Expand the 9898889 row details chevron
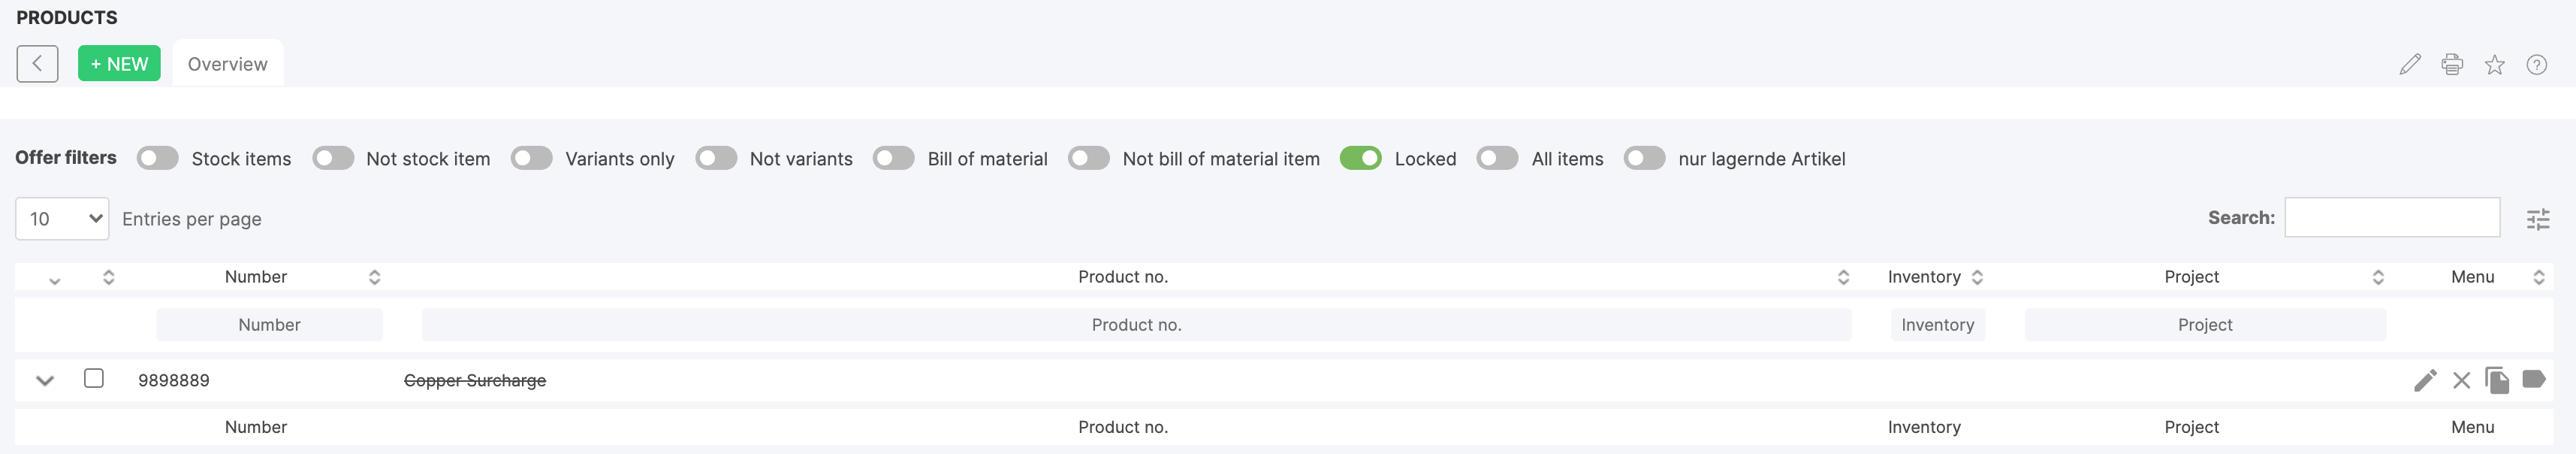Viewport: 2576px width, 454px height. [45, 380]
